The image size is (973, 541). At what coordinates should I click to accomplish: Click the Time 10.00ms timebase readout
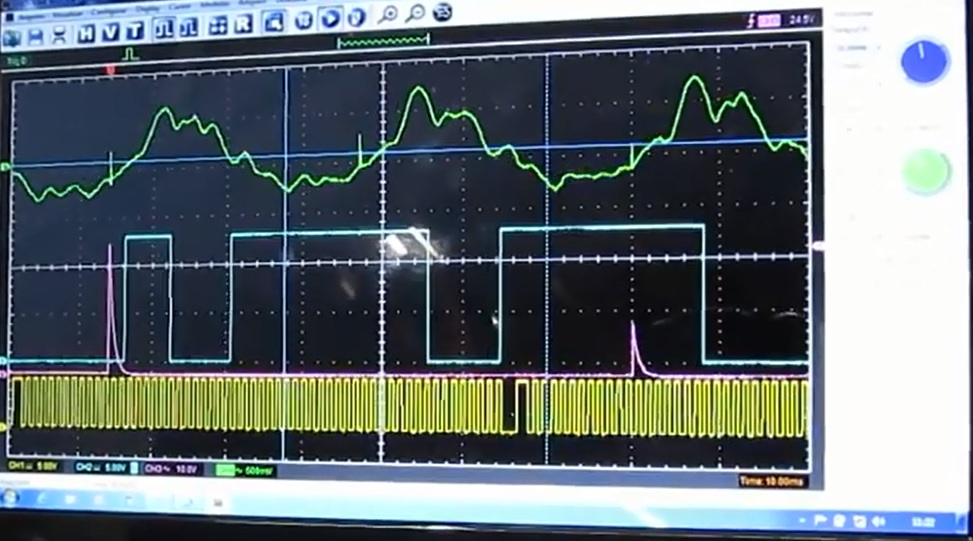[771, 481]
